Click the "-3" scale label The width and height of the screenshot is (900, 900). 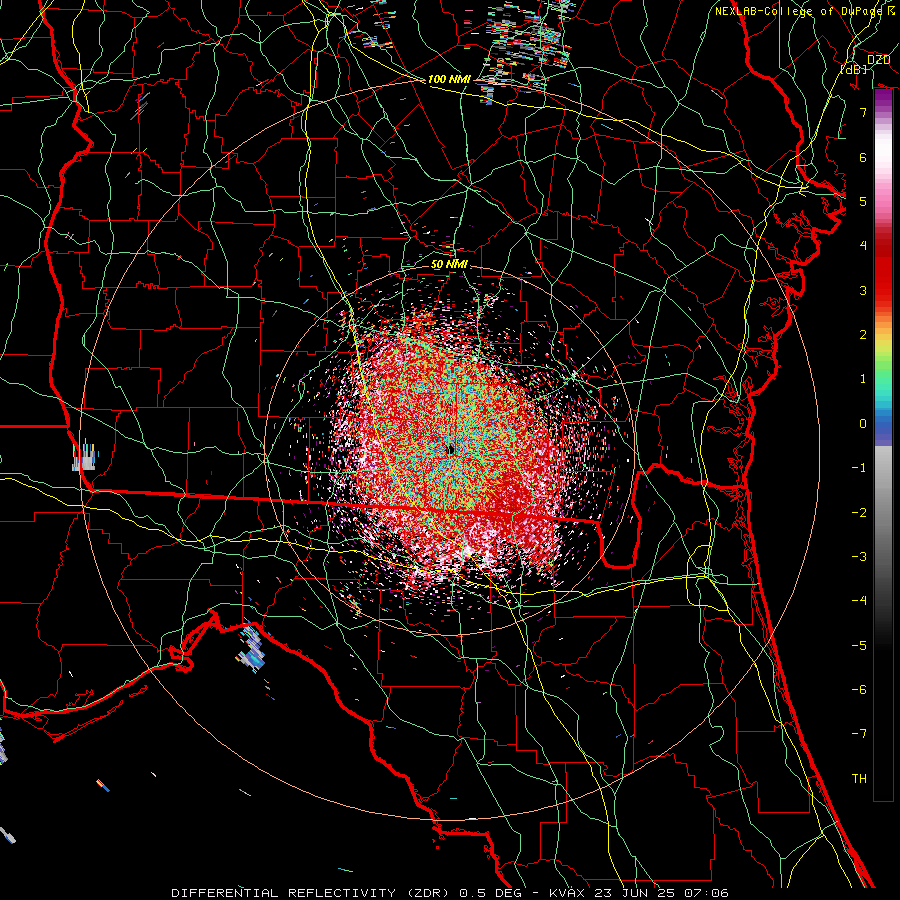(x=859, y=557)
